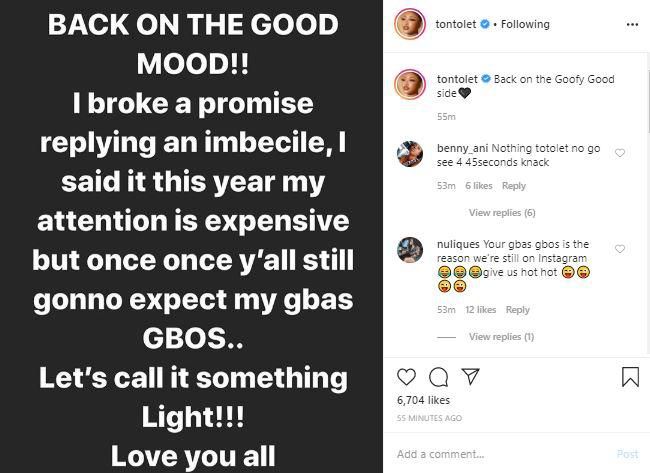Reply to nuliques' comment

517,310
